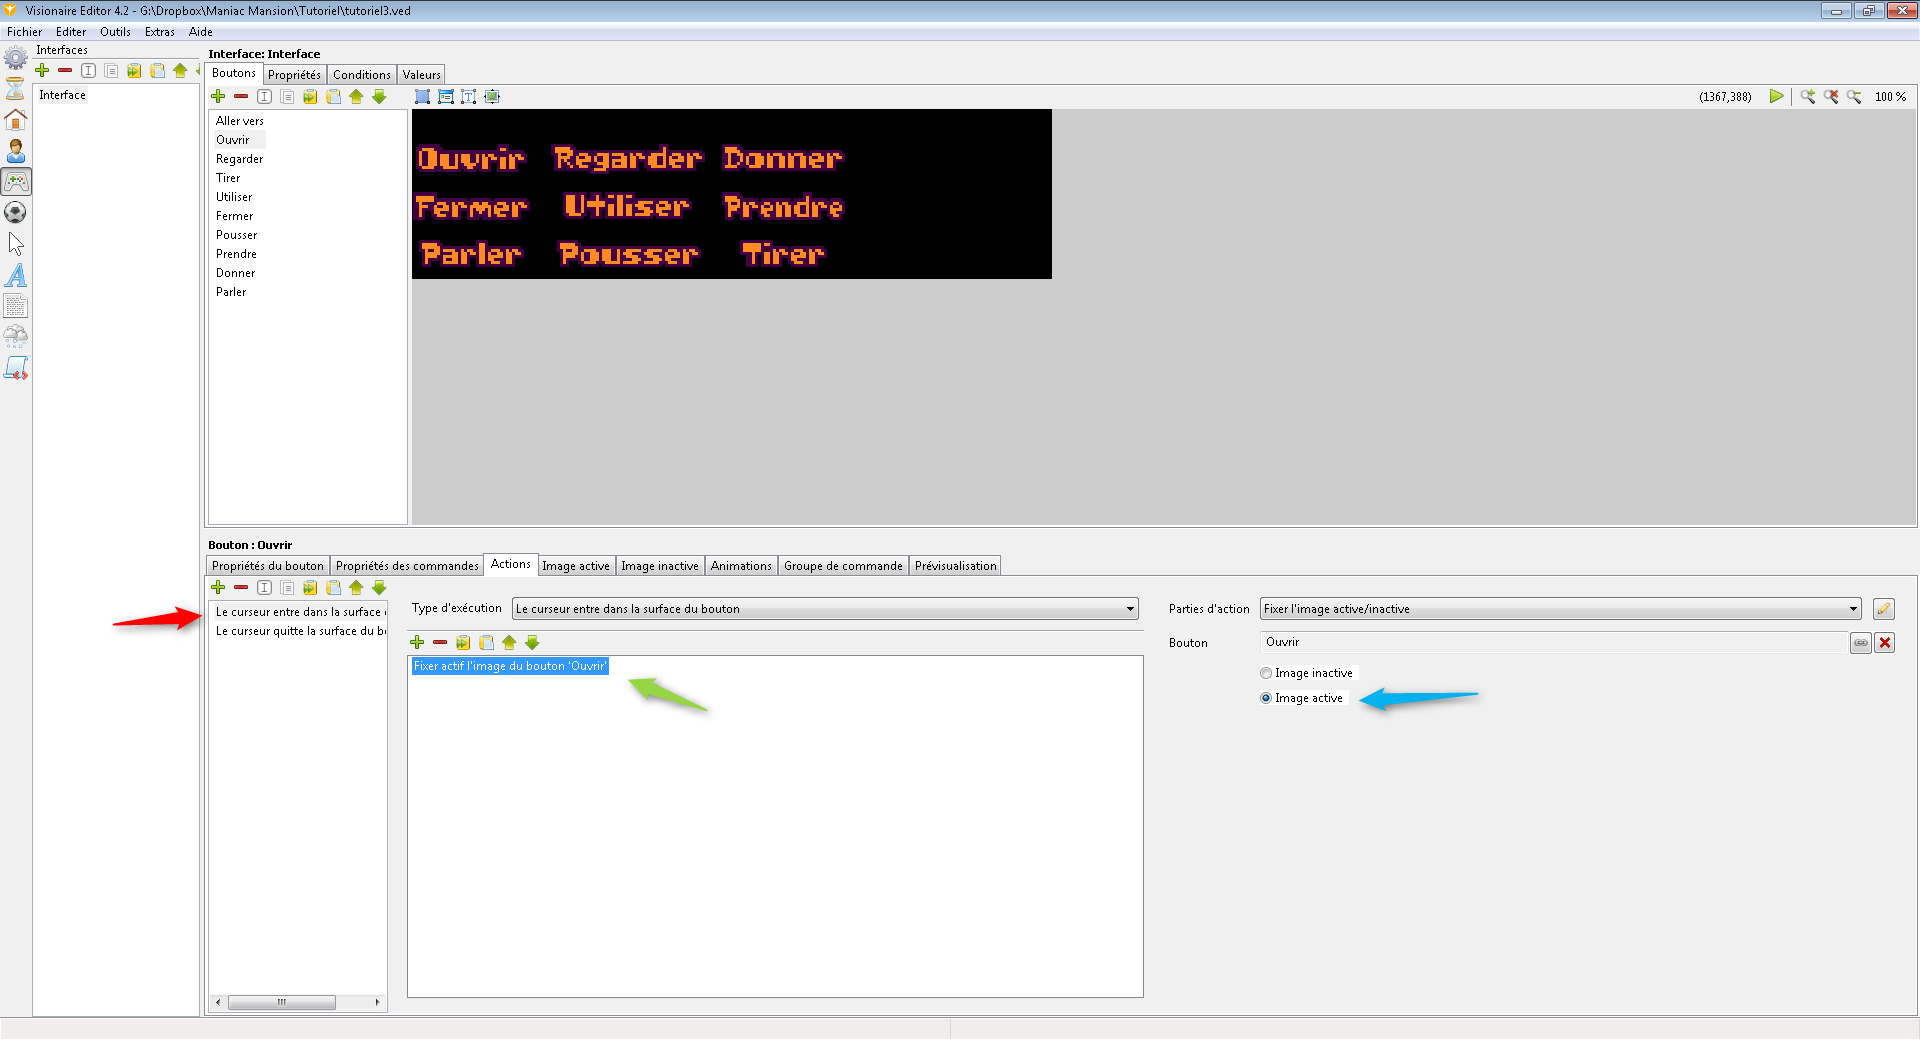Click the green play button in preview toolbar
The height and width of the screenshot is (1040, 1920).
pos(1776,97)
